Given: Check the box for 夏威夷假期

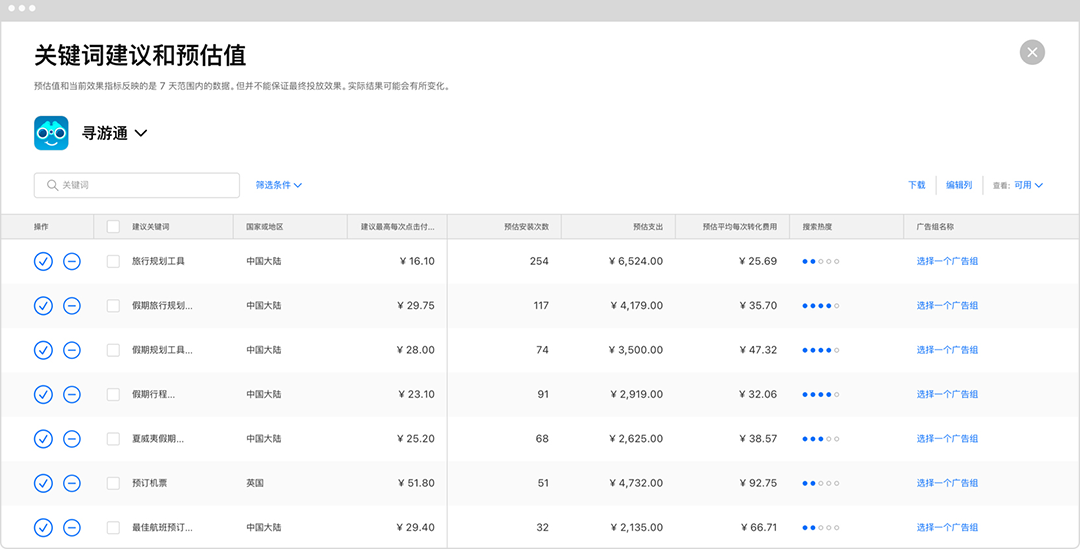Looking at the screenshot, I should (114, 439).
